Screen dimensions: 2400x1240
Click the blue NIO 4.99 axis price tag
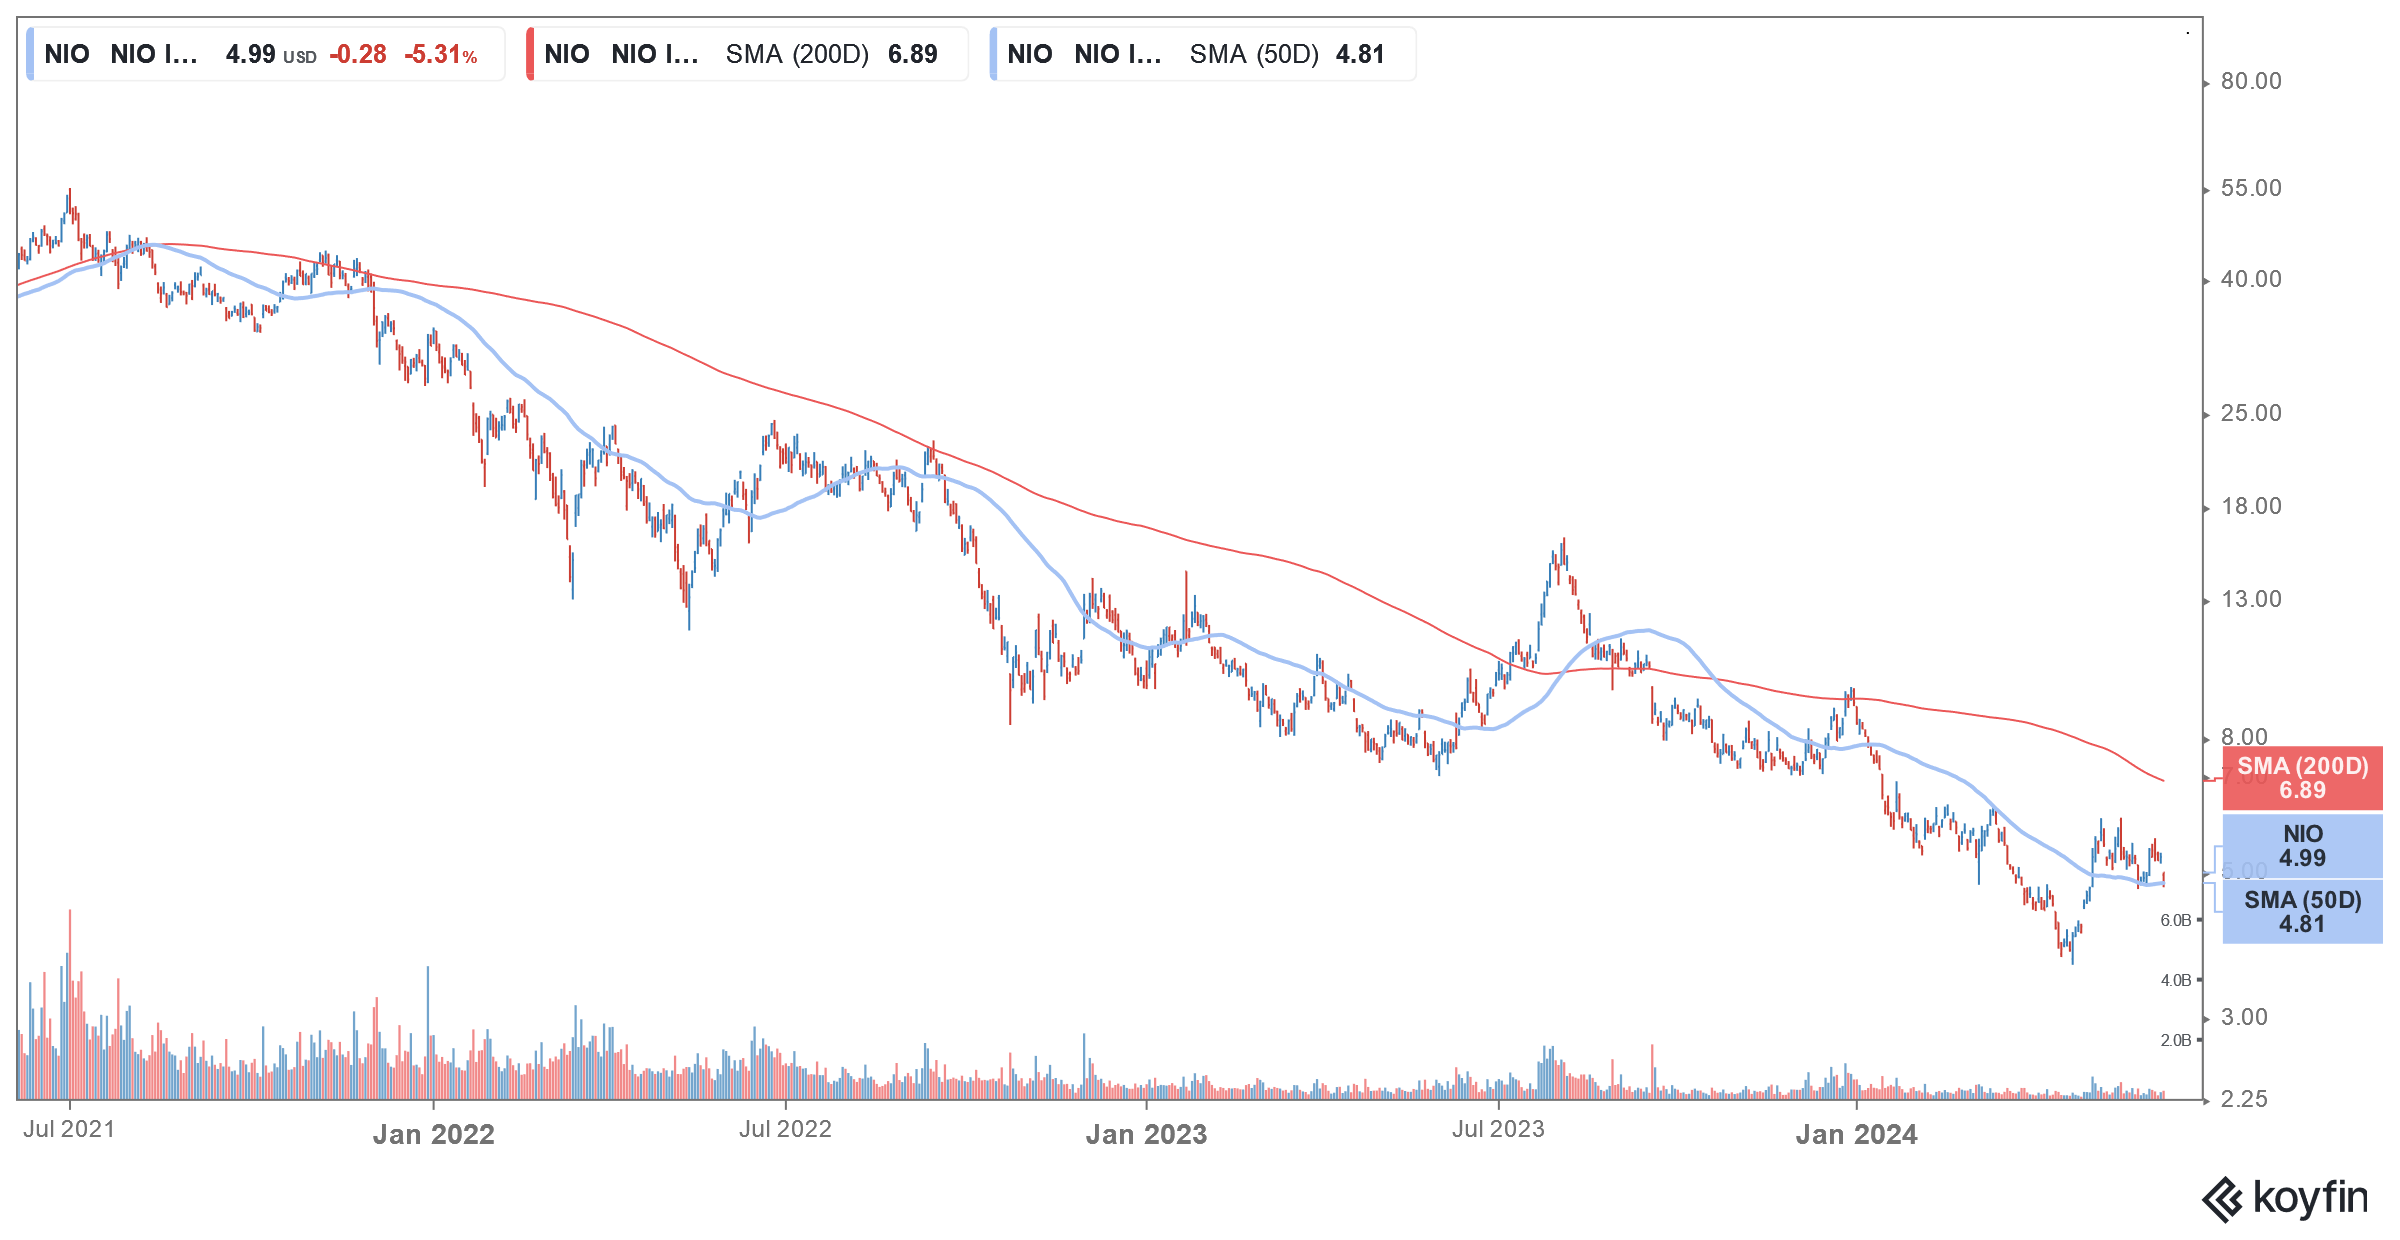(2302, 846)
